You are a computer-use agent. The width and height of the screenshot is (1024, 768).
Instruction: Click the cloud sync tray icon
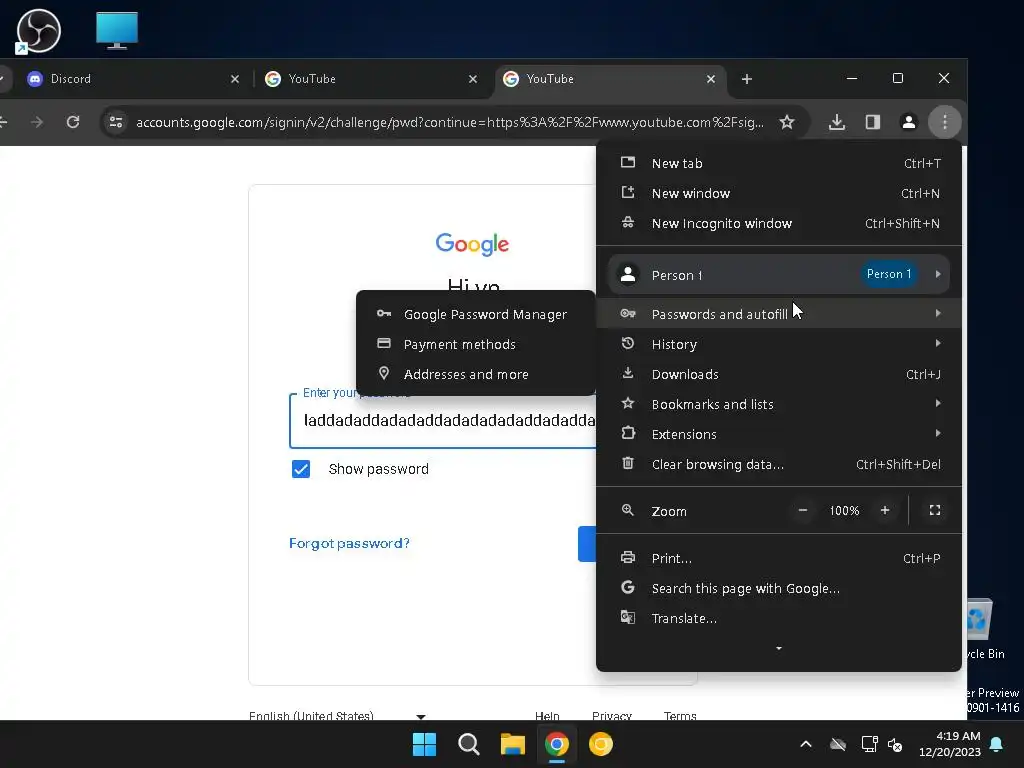[838, 744]
